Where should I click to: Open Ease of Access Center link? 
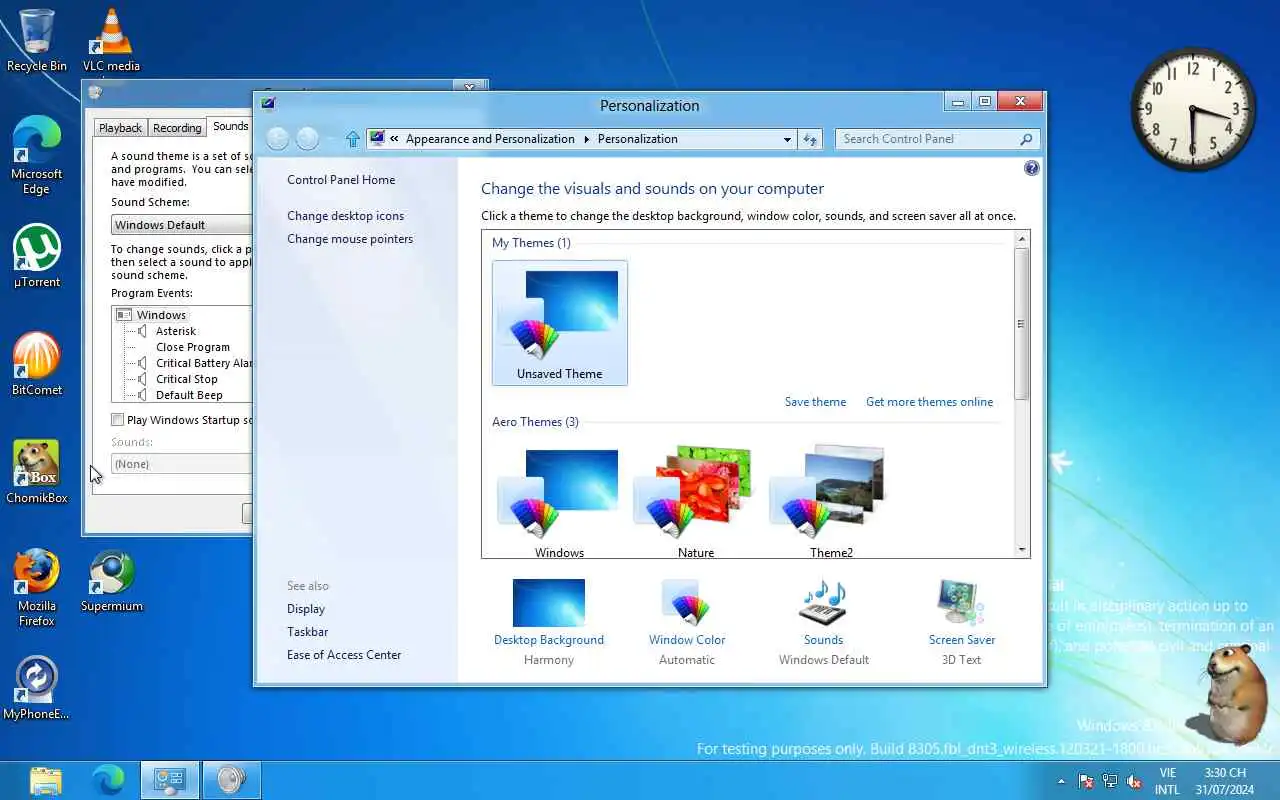tap(344, 655)
